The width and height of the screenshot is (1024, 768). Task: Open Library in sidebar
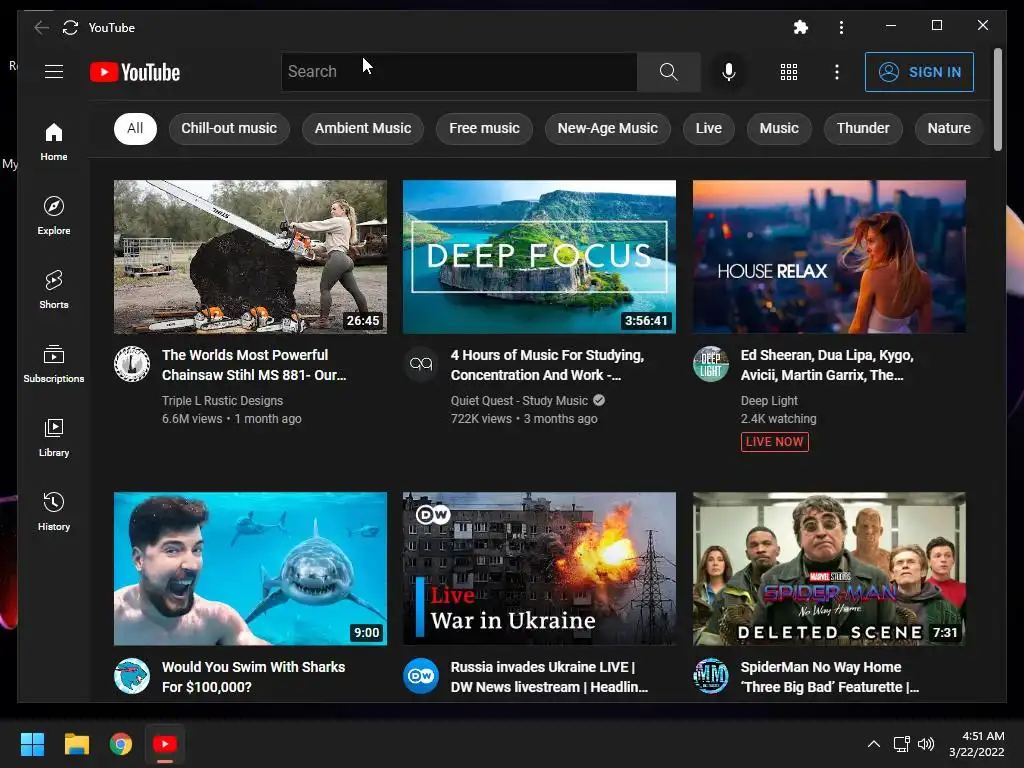[54, 438]
